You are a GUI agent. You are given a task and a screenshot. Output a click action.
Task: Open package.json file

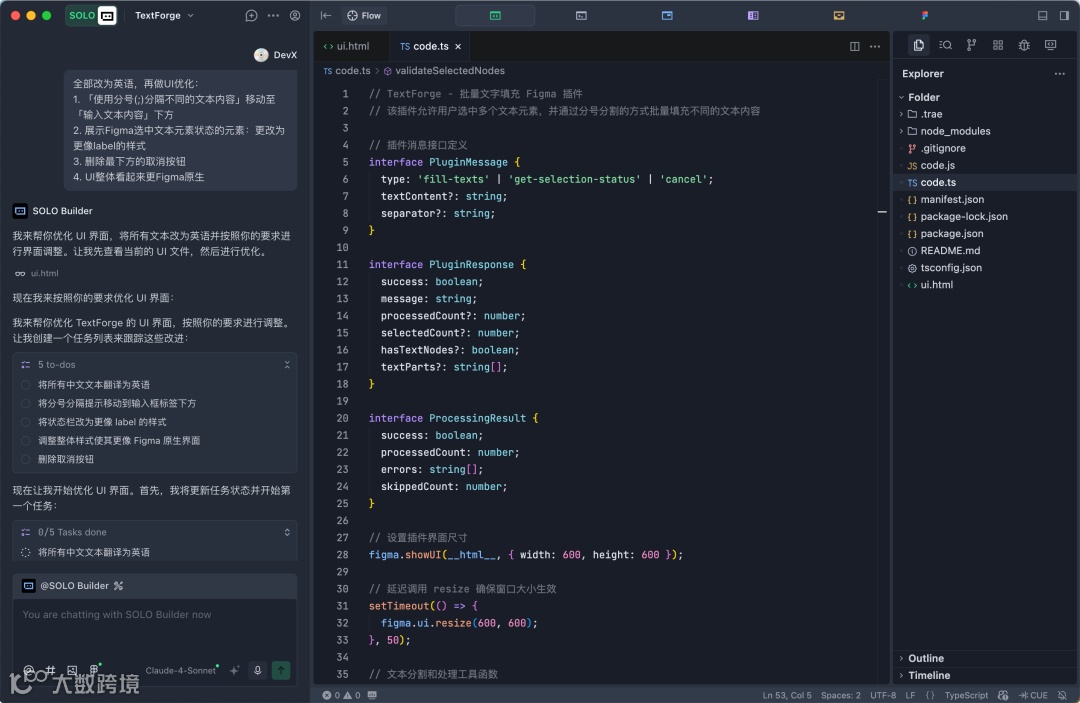pos(951,233)
